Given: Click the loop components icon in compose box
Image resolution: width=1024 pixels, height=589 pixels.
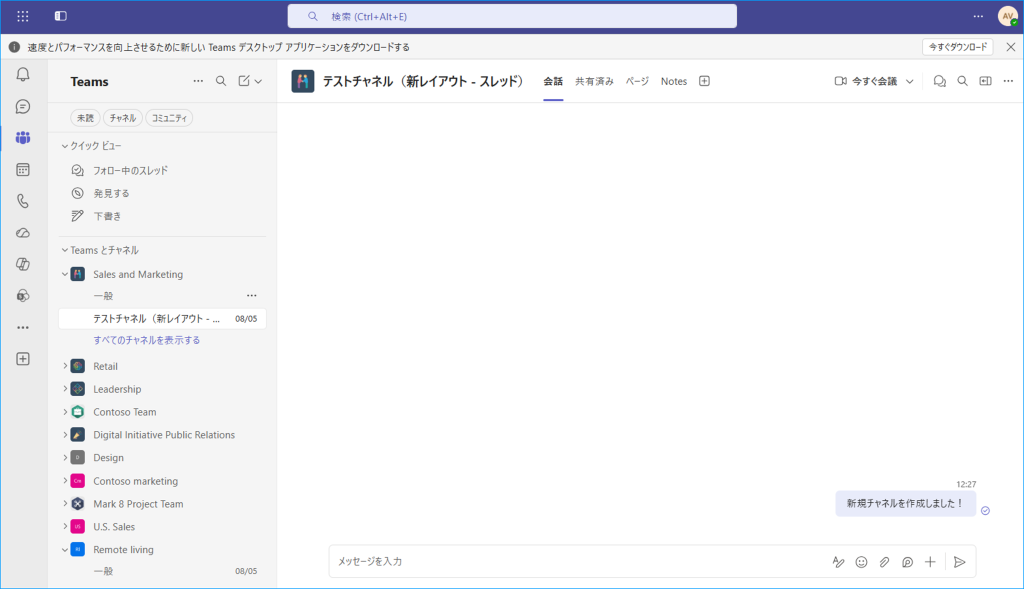Looking at the screenshot, I should coord(907,562).
